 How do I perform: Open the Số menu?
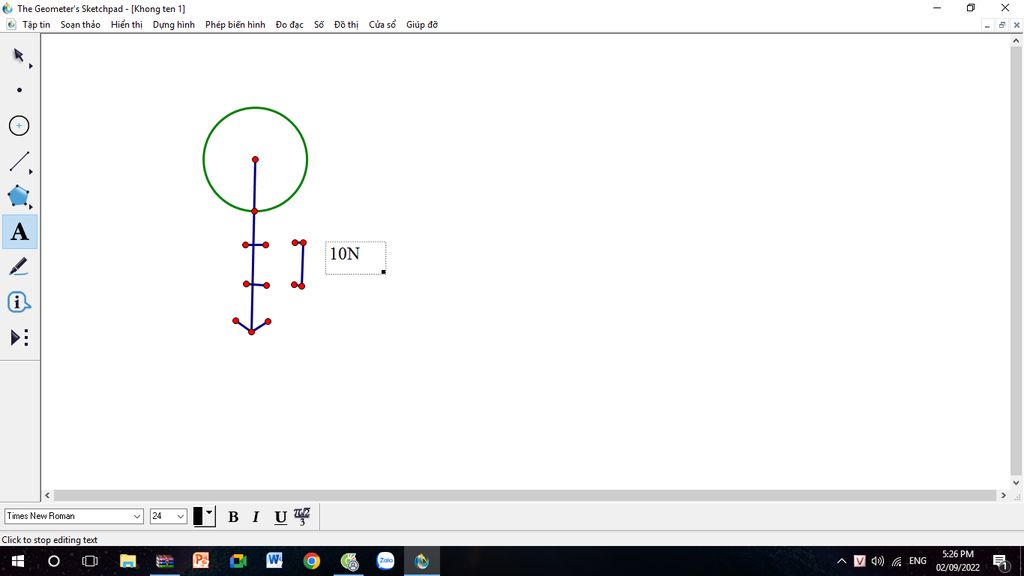319,25
